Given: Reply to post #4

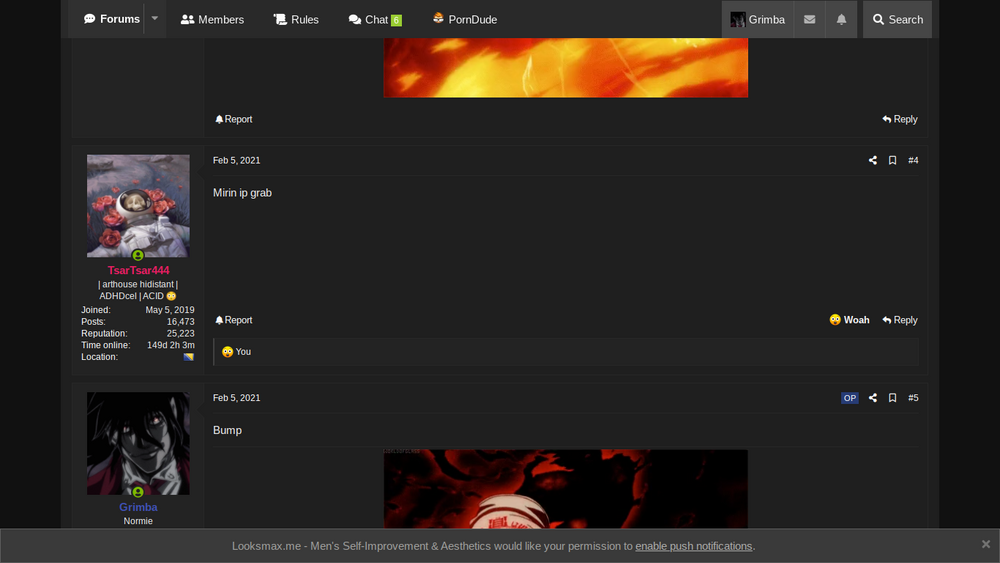Looking at the screenshot, I should 900,320.
